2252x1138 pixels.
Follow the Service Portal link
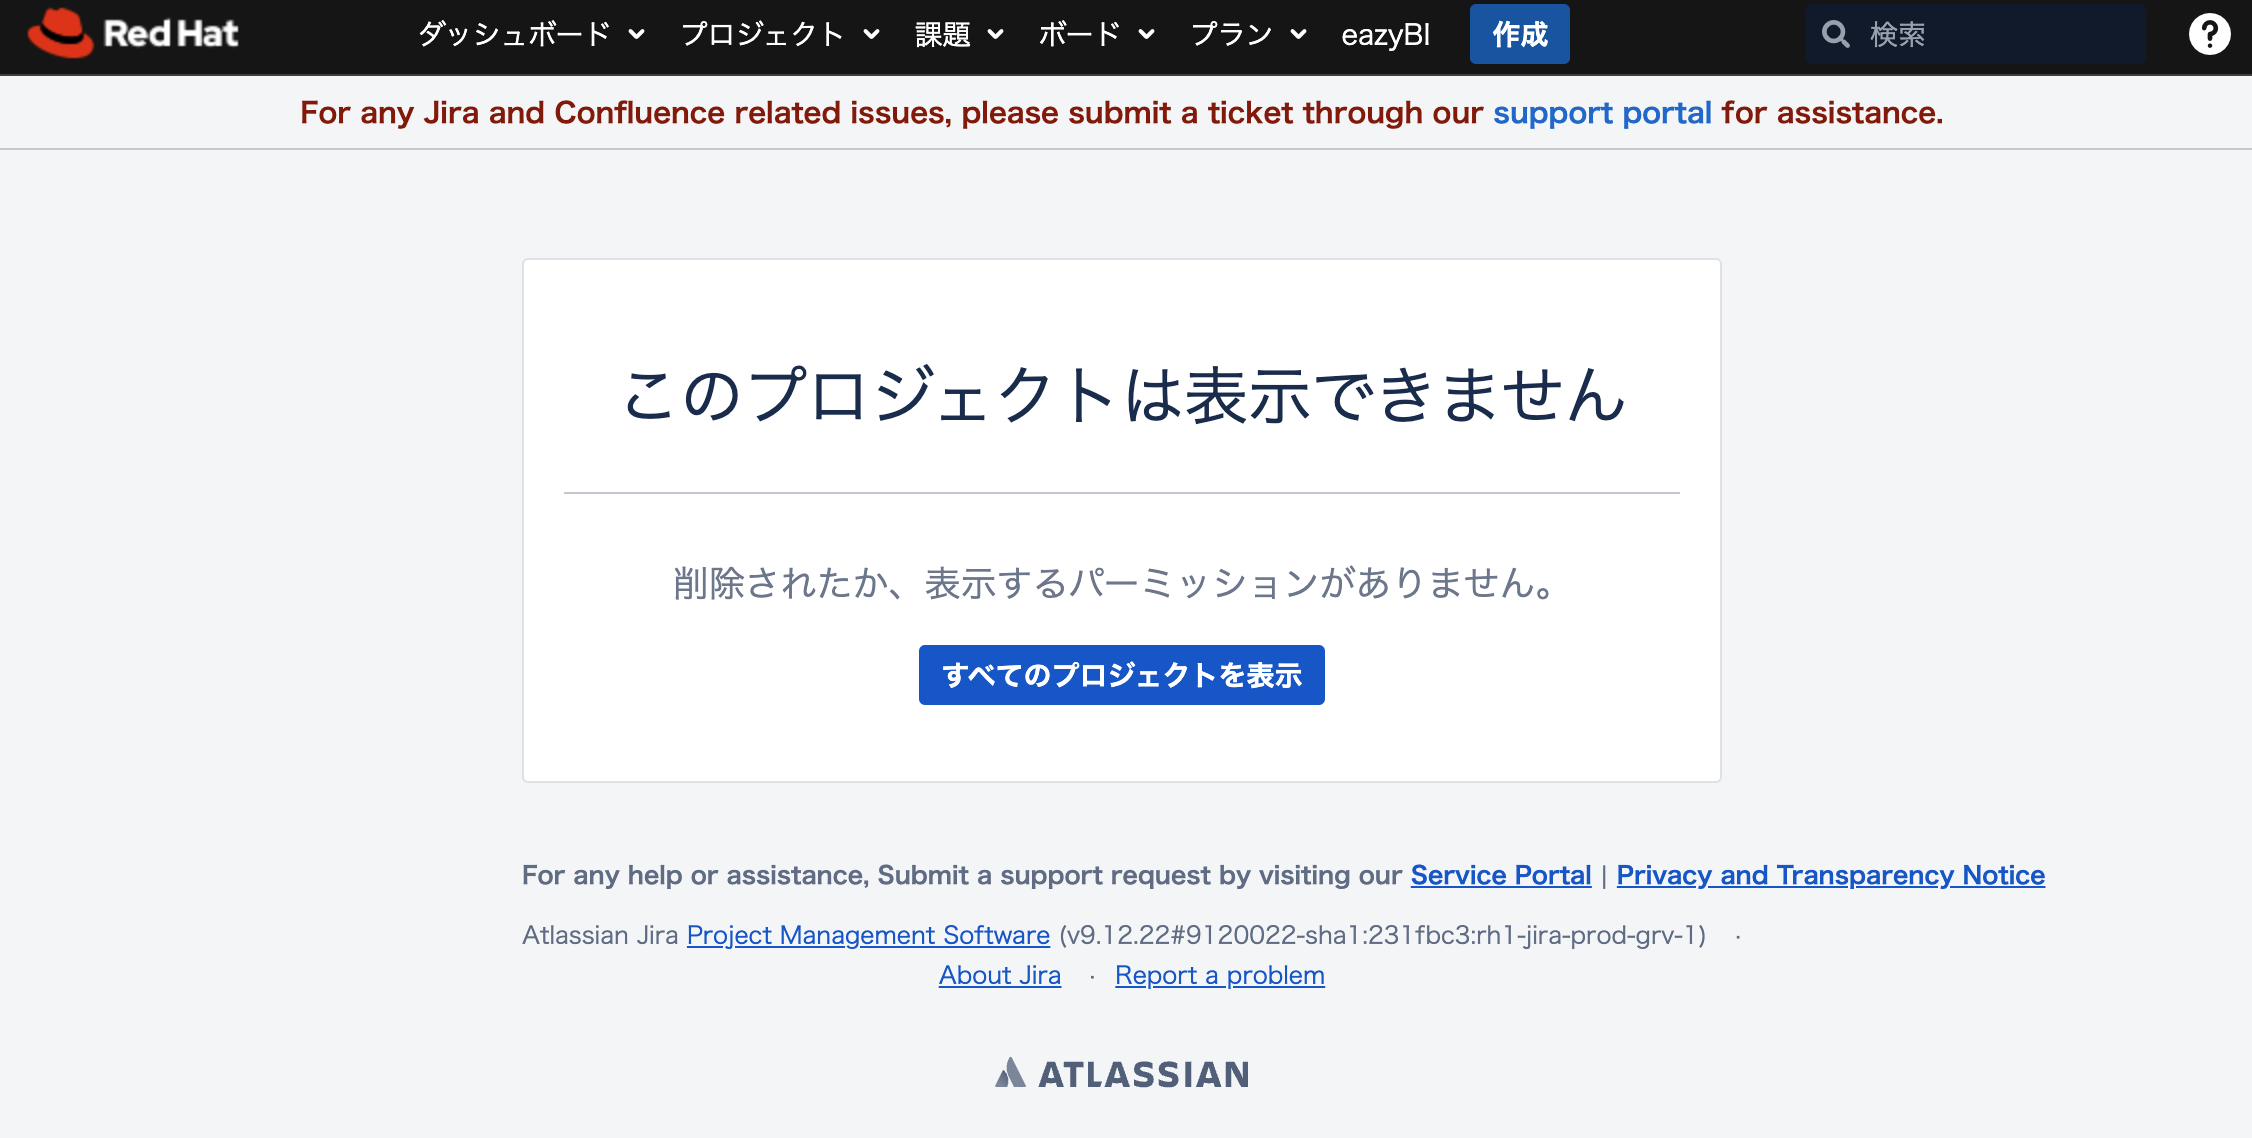point(1500,875)
